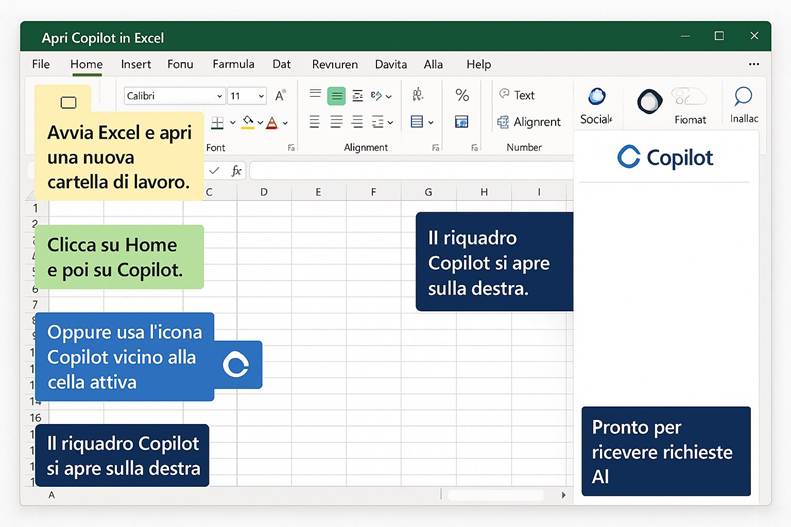Click the merge cells table icon

tap(417, 122)
